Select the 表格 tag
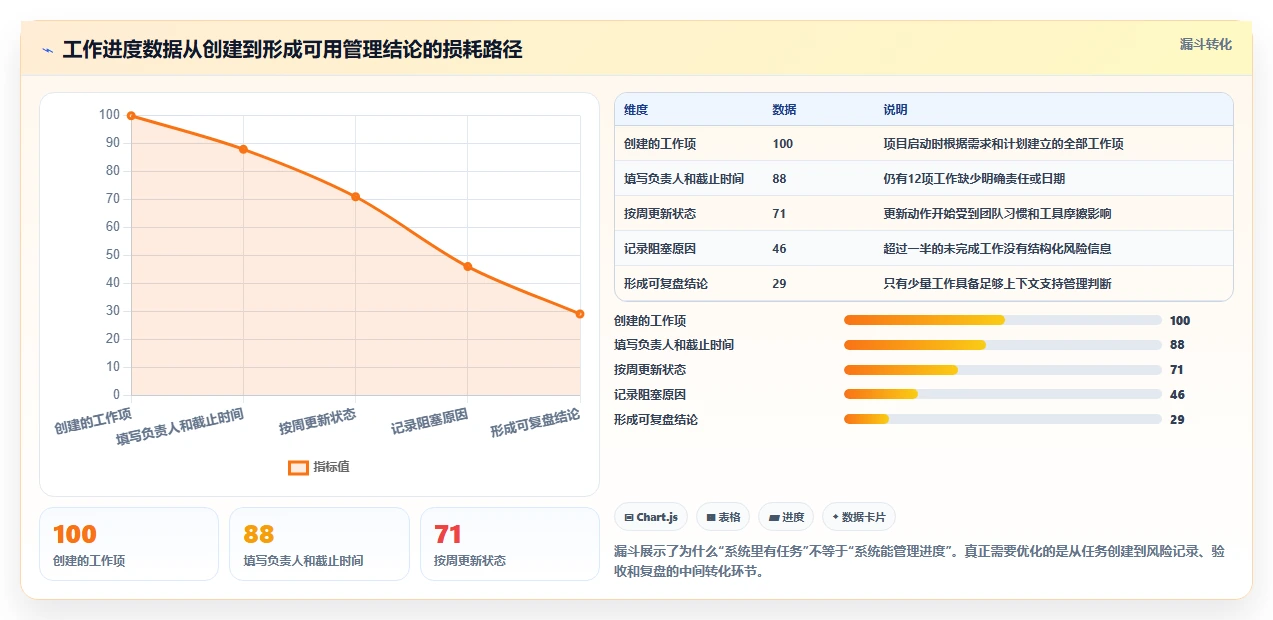Screen dimensions: 1273x620 pos(723,517)
